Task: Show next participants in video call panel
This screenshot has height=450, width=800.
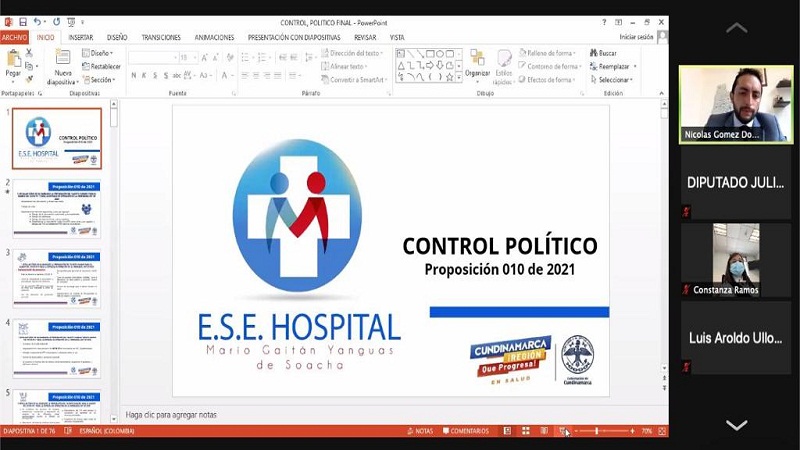Action: pos(736,425)
